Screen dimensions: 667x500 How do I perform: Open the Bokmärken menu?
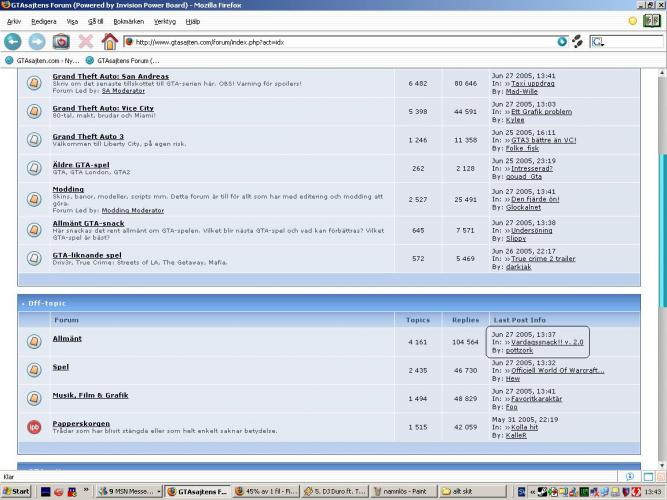[128, 20]
